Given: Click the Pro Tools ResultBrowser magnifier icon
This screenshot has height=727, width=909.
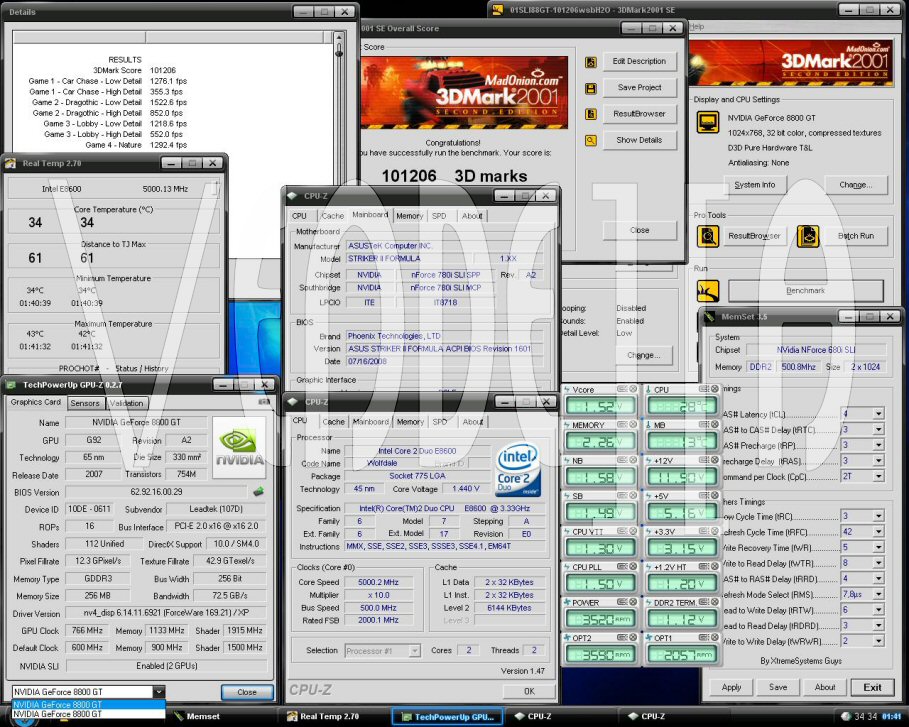Looking at the screenshot, I should coord(708,237).
